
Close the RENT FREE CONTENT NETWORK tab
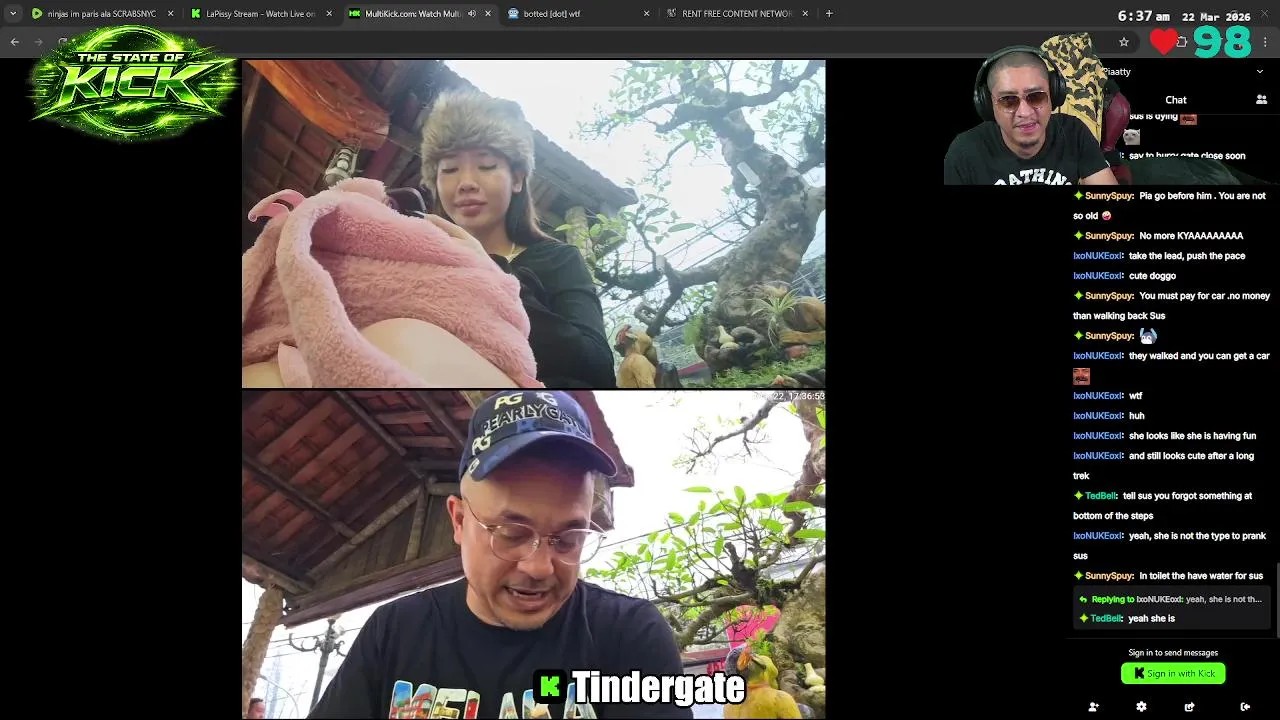(805, 14)
